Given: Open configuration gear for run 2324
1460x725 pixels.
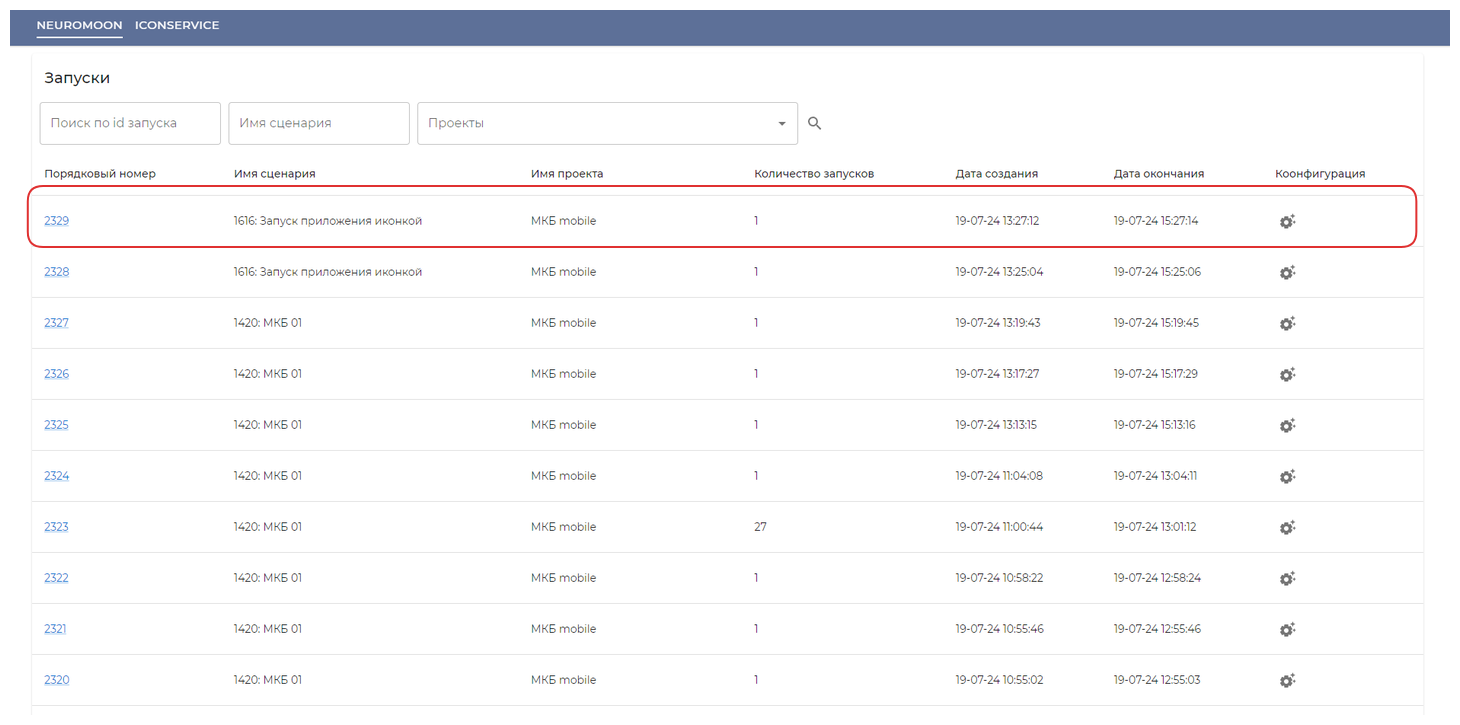Looking at the screenshot, I should [1287, 476].
